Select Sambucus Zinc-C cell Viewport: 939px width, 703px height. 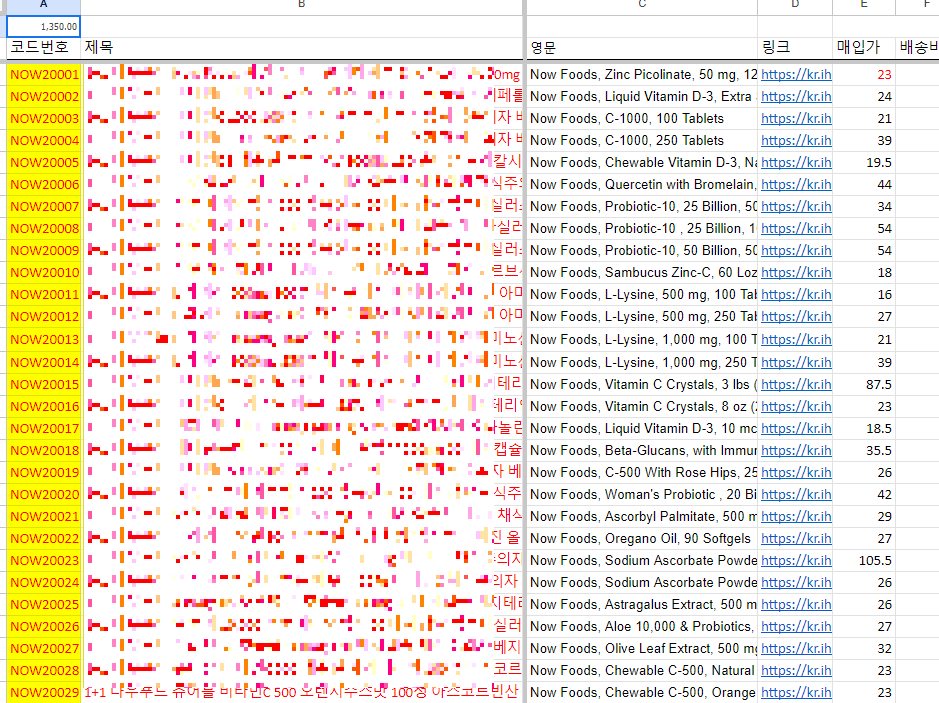pyautogui.click(x=642, y=272)
